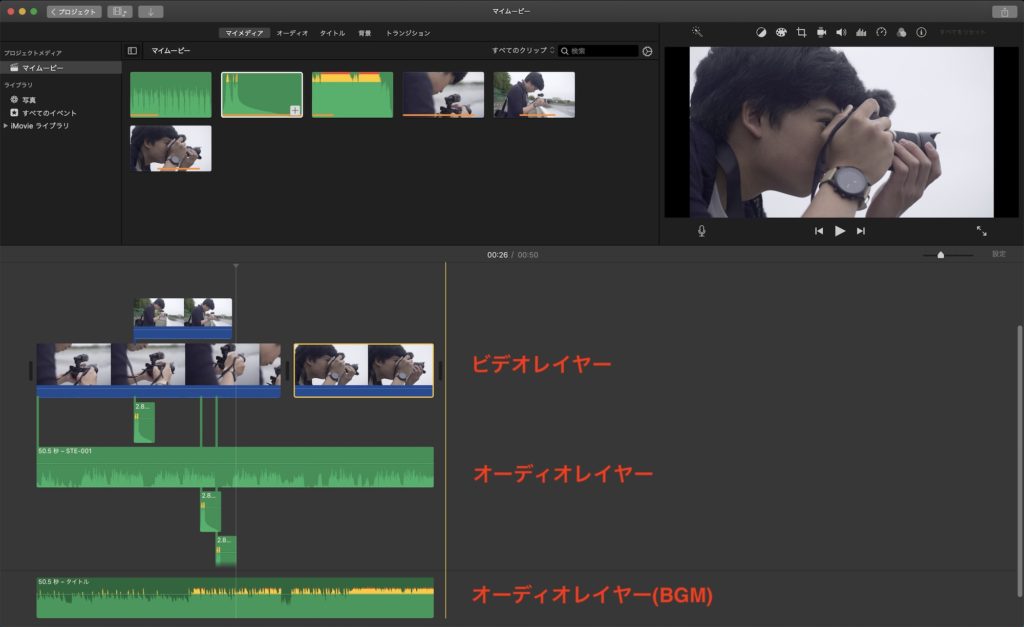Go back with the プロジェクト button
The height and width of the screenshot is (627, 1024).
pyautogui.click(x=74, y=12)
